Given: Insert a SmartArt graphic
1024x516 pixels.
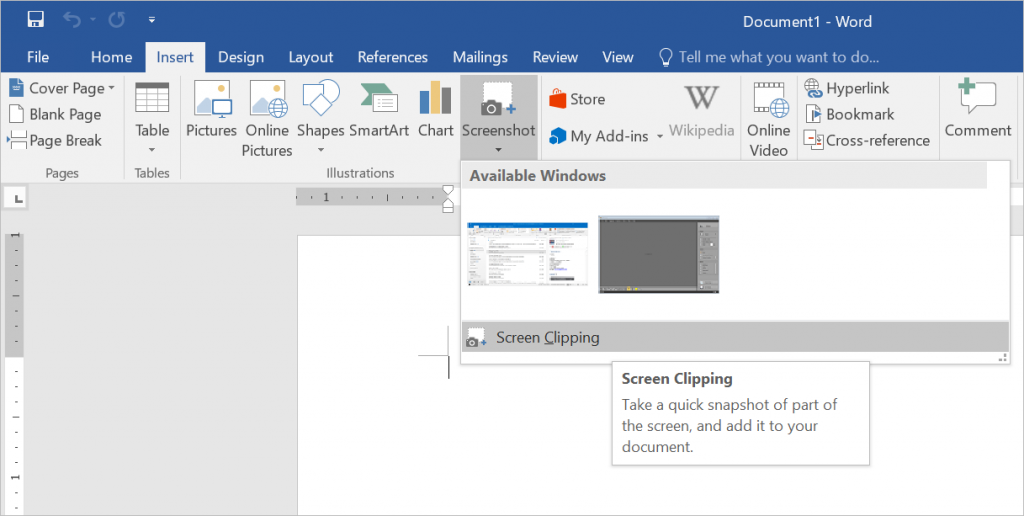Looking at the screenshot, I should pos(379,111).
